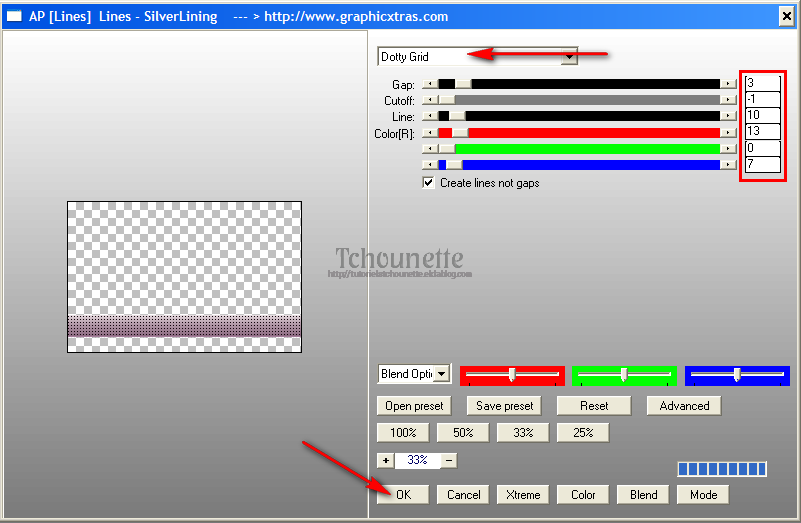Image resolution: width=801 pixels, height=523 pixels.
Task: Click the Advanced button
Action: 684,406
